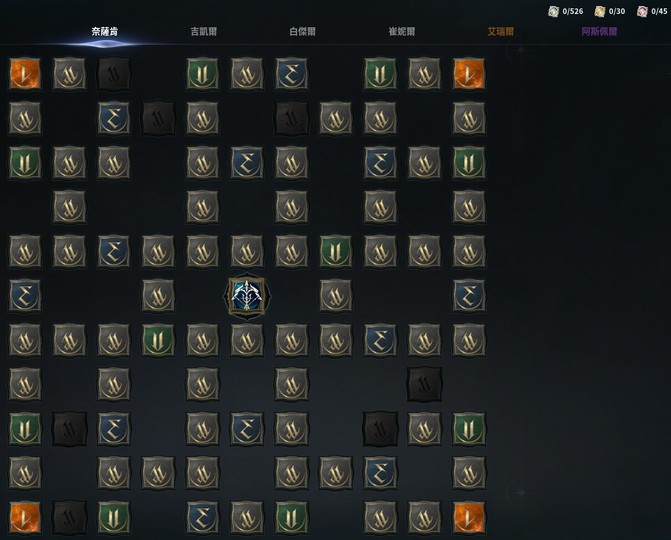The image size is (671, 540).
Task: Click the green node in the row above the bow emblem
Action: point(336,251)
